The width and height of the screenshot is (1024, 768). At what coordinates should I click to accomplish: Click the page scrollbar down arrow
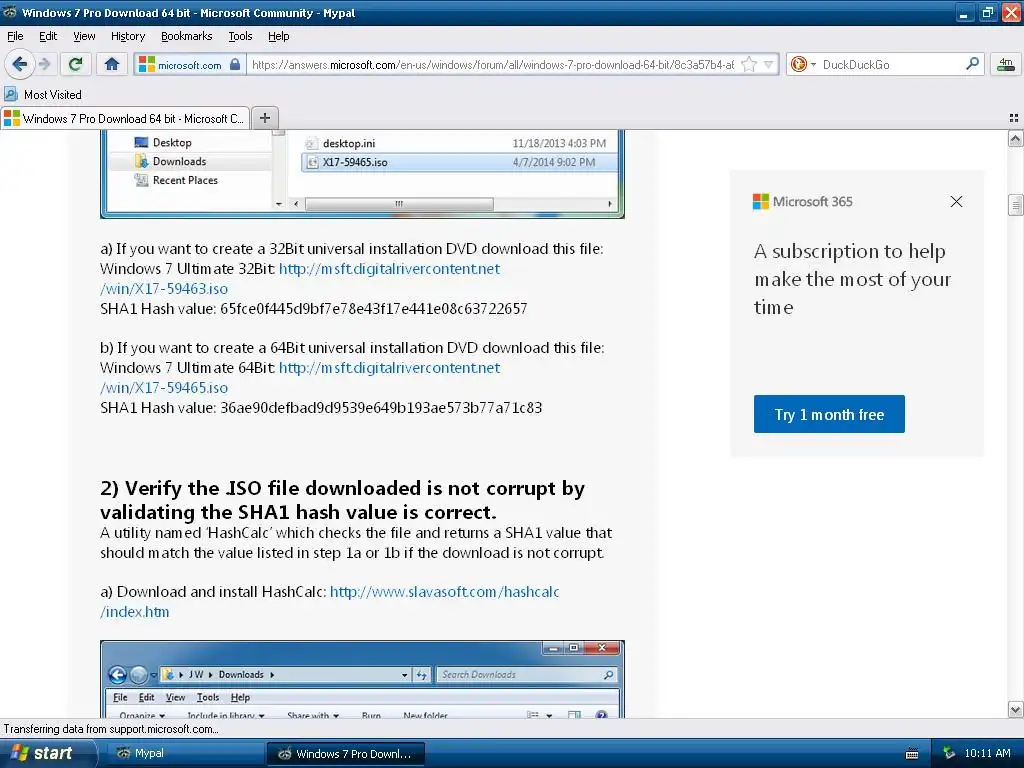[x=1015, y=709]
